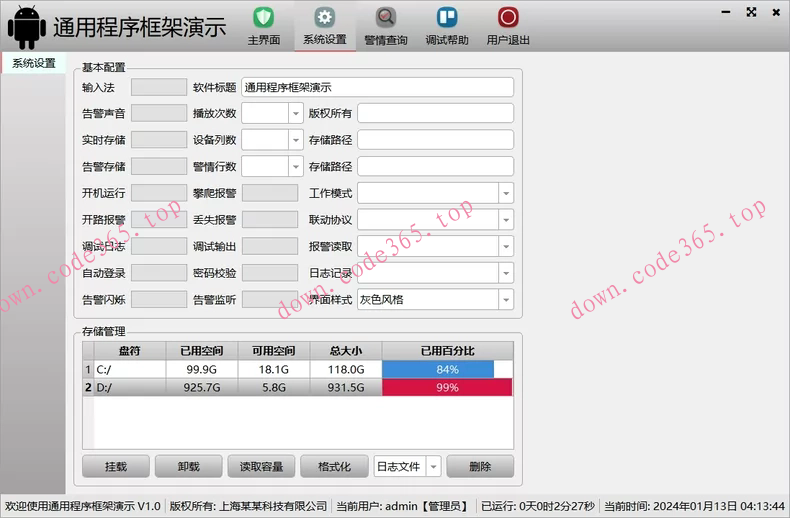Expand the 报警读取 dropdown

[x=435, y=246]
